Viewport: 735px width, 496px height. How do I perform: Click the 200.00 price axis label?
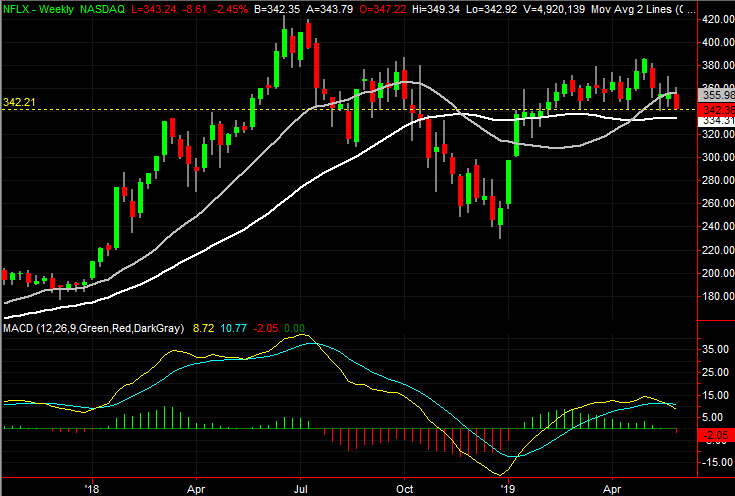point(718,273)
